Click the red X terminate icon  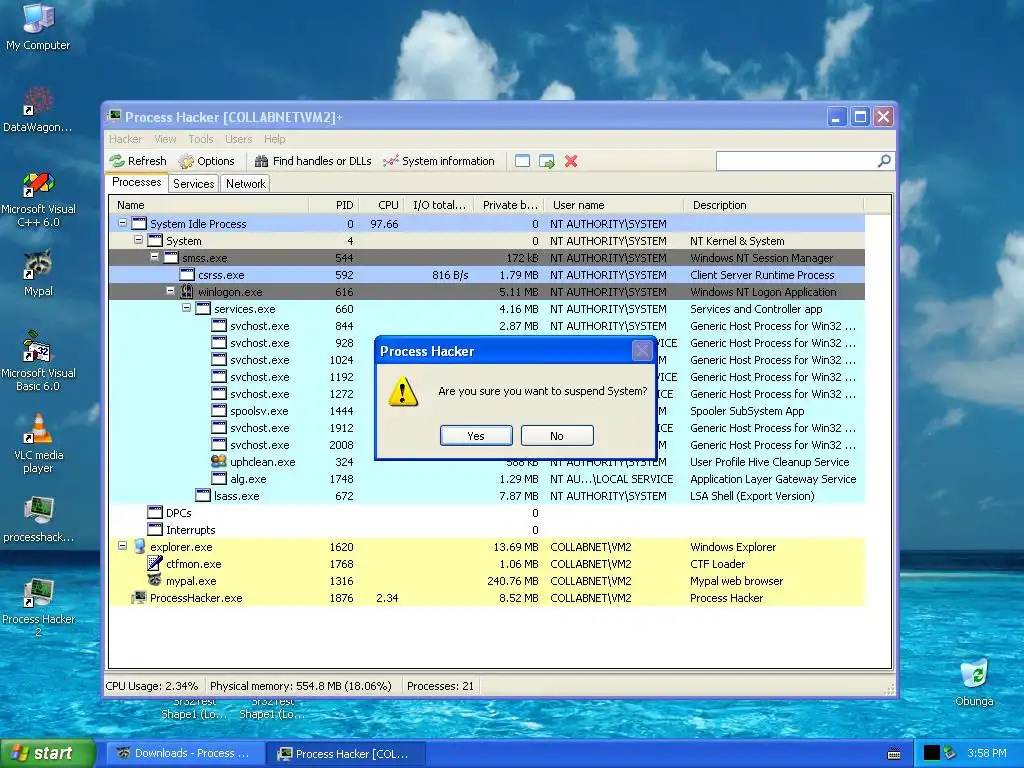tap(571, 161)
